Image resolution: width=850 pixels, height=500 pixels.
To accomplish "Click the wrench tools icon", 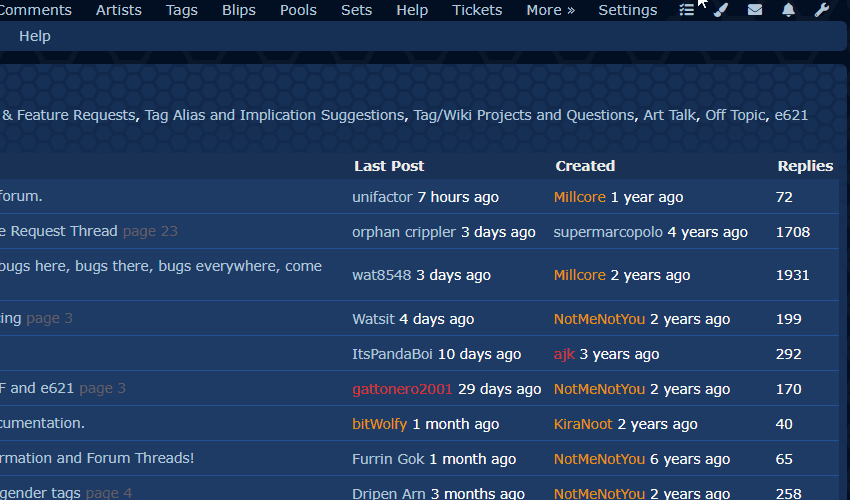I will tap(822, 10).
